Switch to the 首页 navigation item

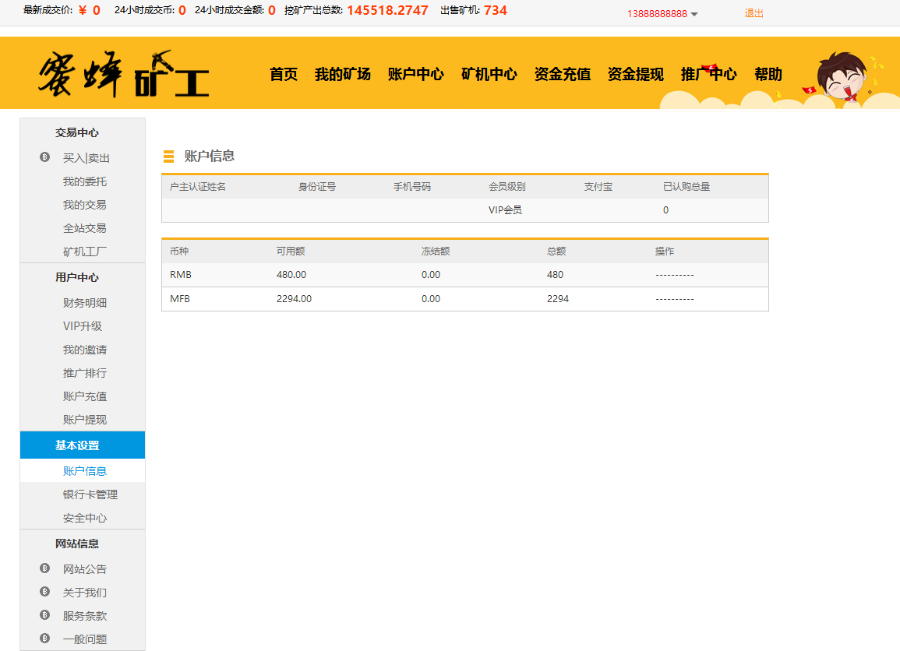[x=283, y=73]
